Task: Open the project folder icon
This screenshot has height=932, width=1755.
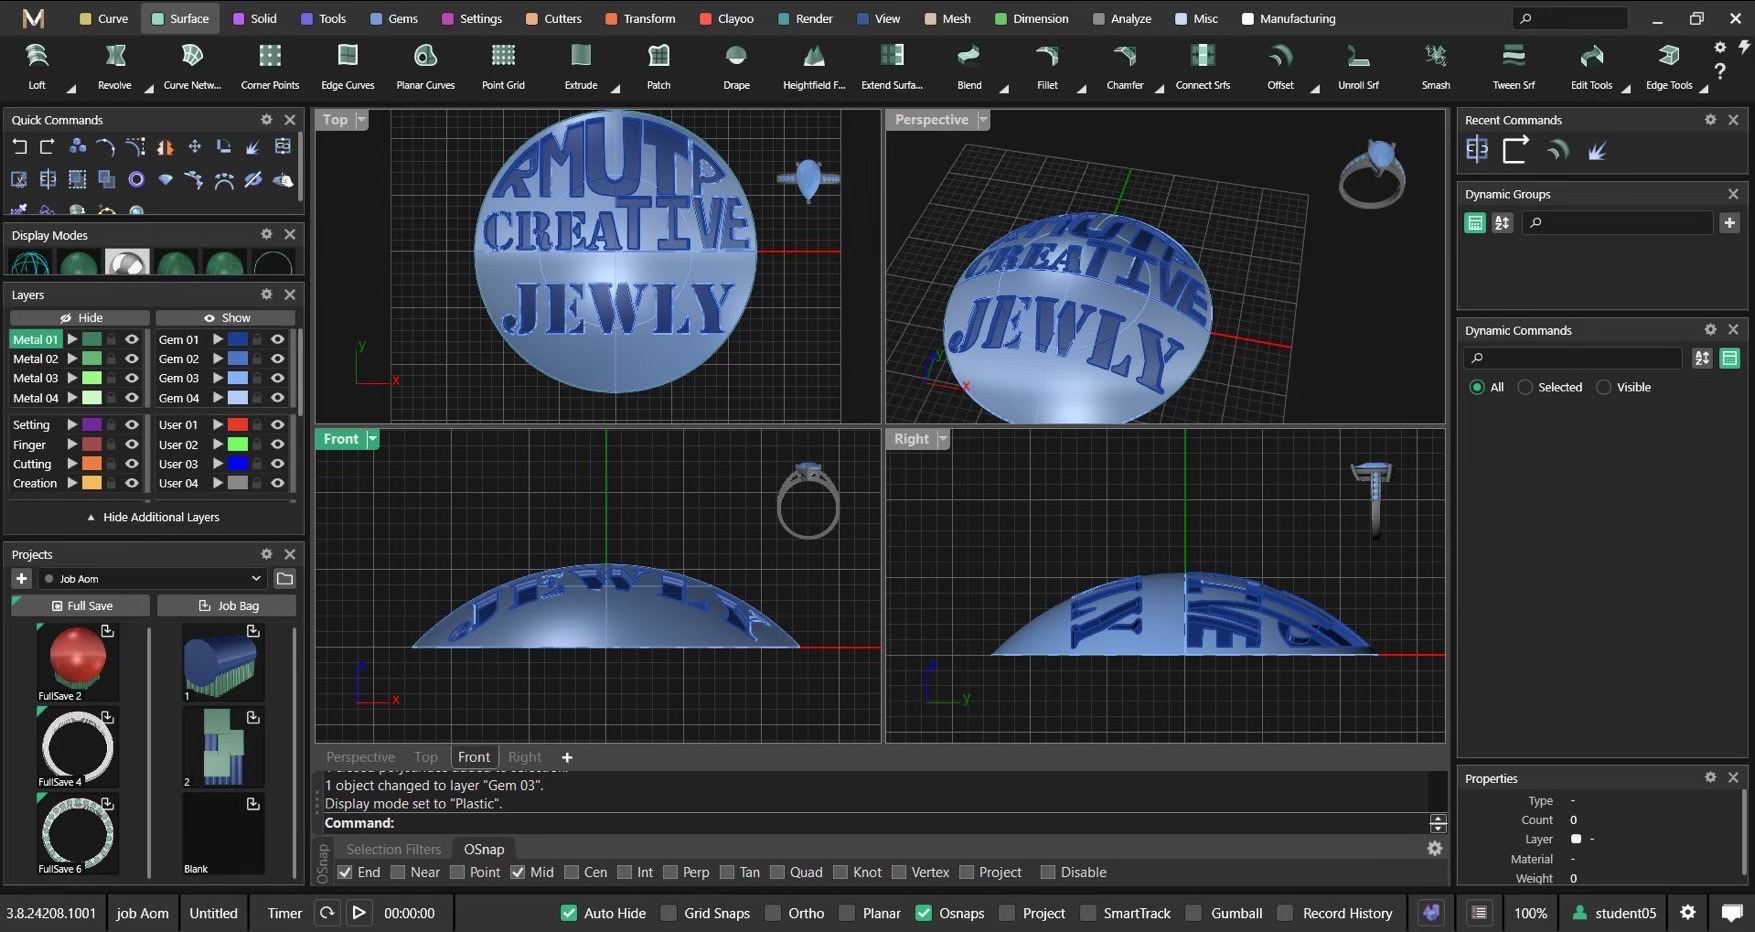Action: [285, 578]
